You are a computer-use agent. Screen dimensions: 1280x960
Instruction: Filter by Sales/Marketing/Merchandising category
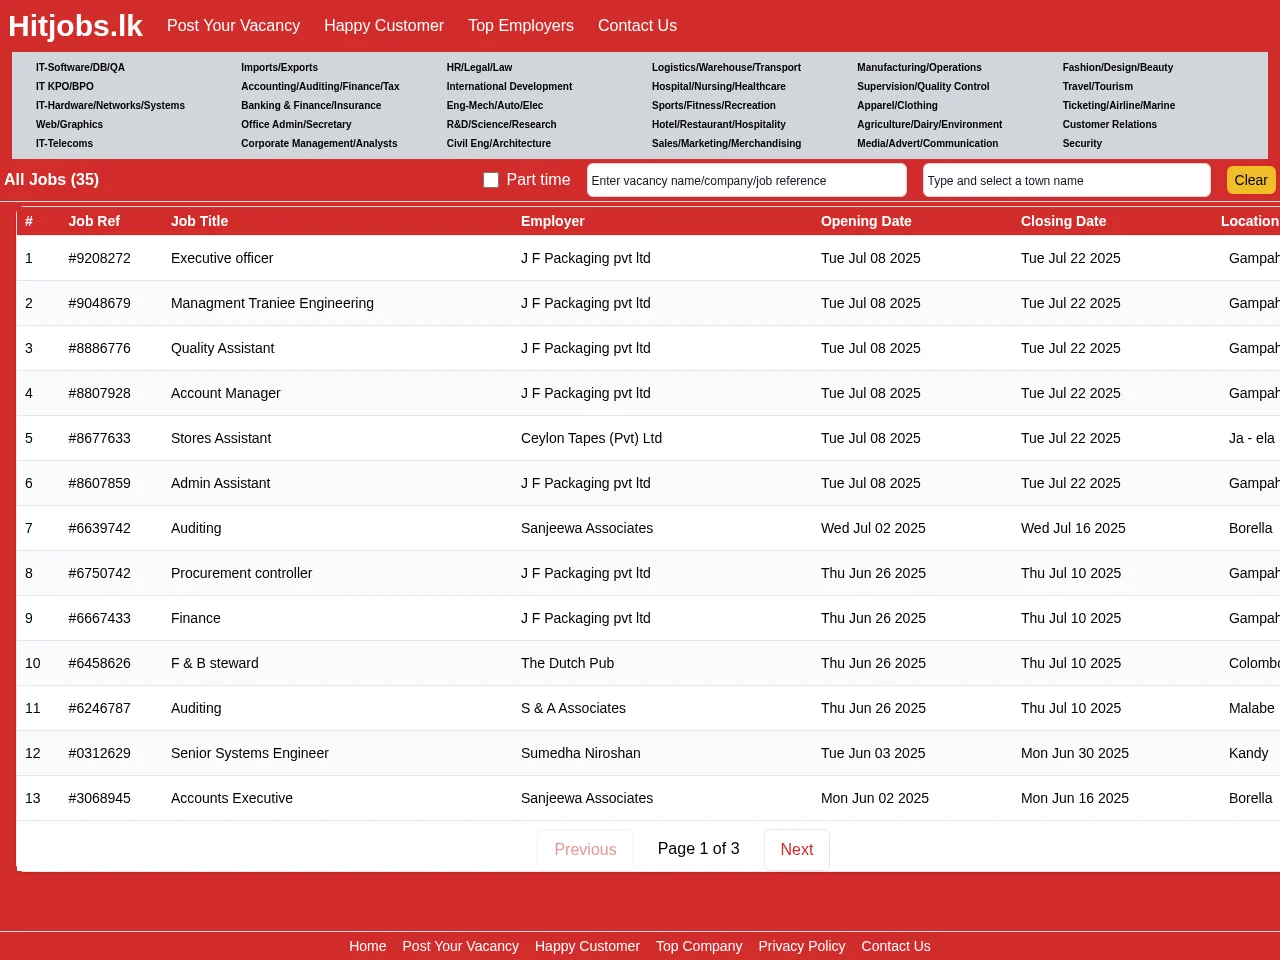726,143
